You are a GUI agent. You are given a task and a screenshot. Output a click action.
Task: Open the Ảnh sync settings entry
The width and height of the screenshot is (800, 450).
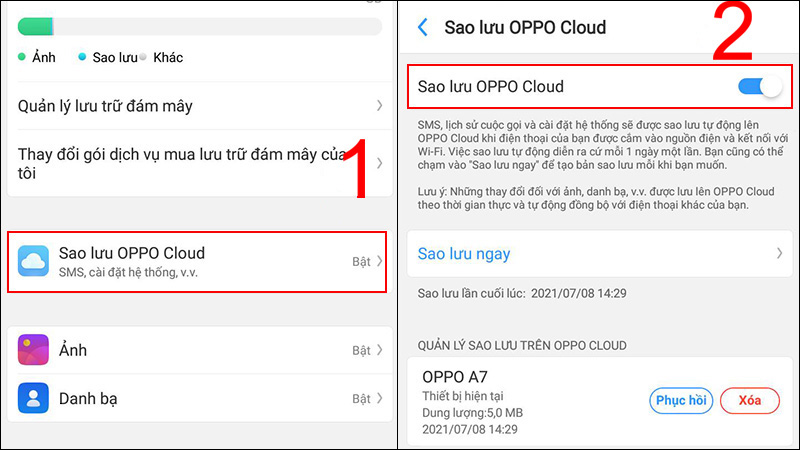[200, 350]
